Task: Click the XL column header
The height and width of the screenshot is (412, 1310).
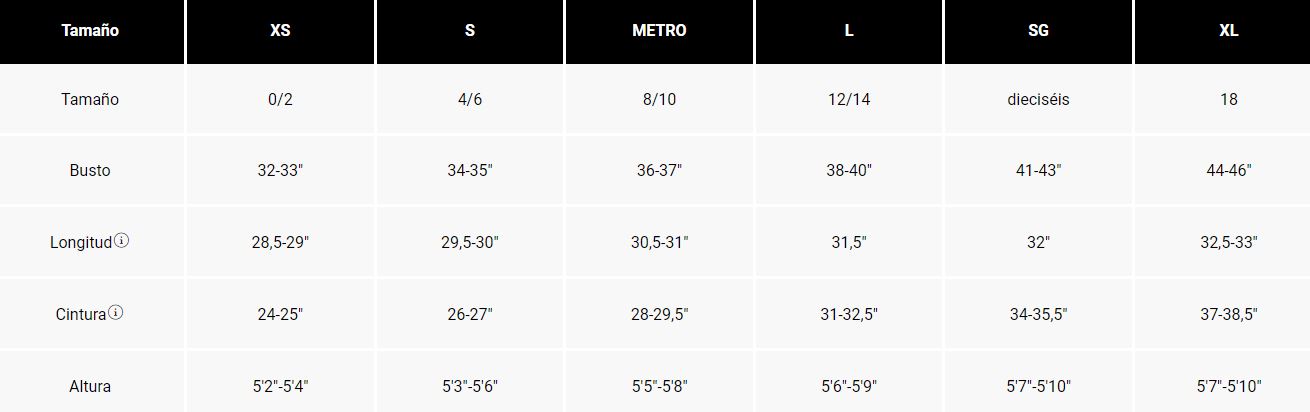Action: coord(1229,31)
